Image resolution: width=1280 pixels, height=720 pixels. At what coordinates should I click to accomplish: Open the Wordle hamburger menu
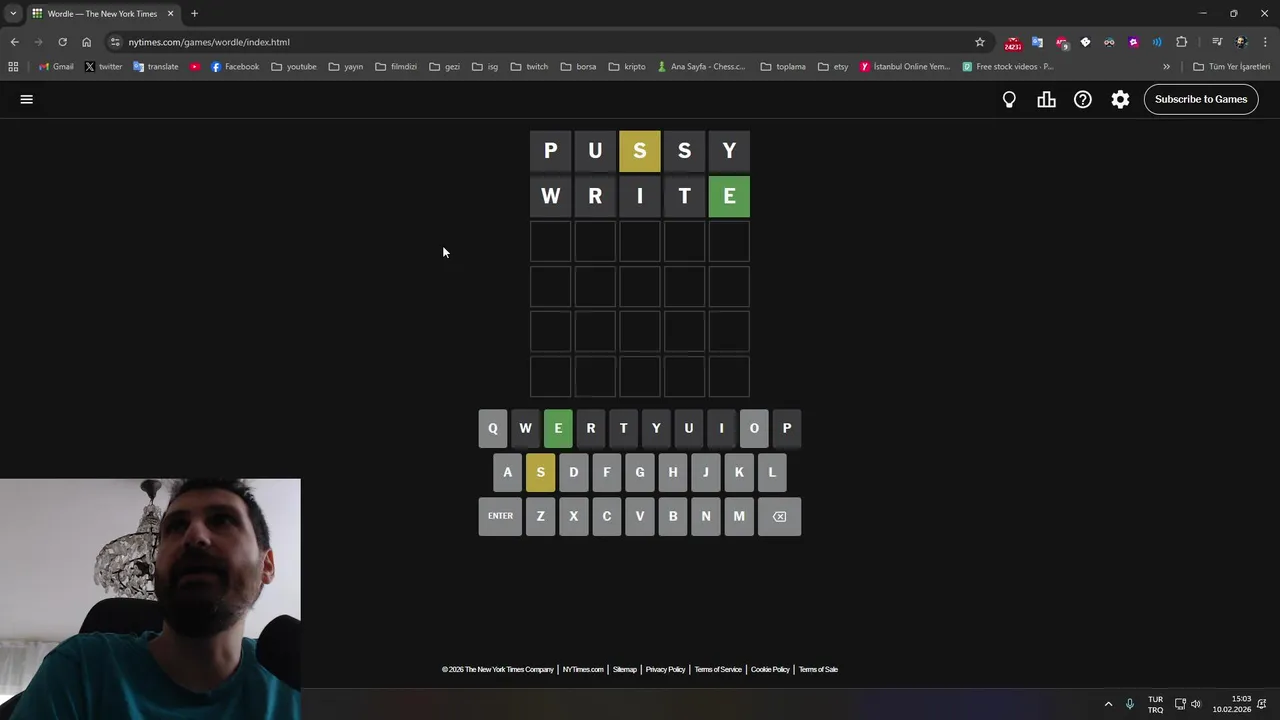pyautogui.click(x=27, y=99)
